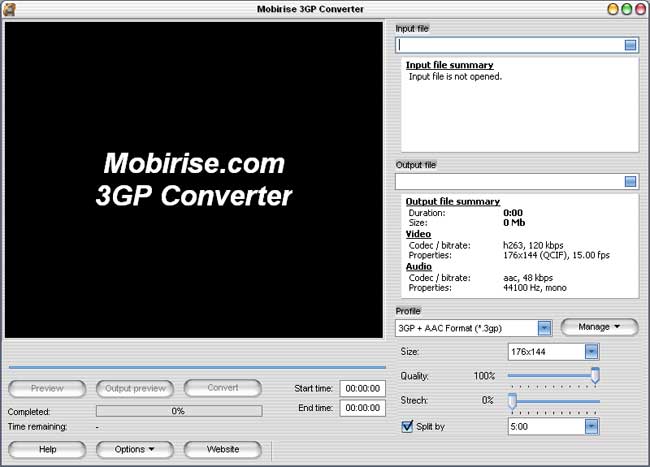The width and height of the screenshot is (650, 467).
Task: Click the '0 Mb' size value
Action: [x=514, y=223]
